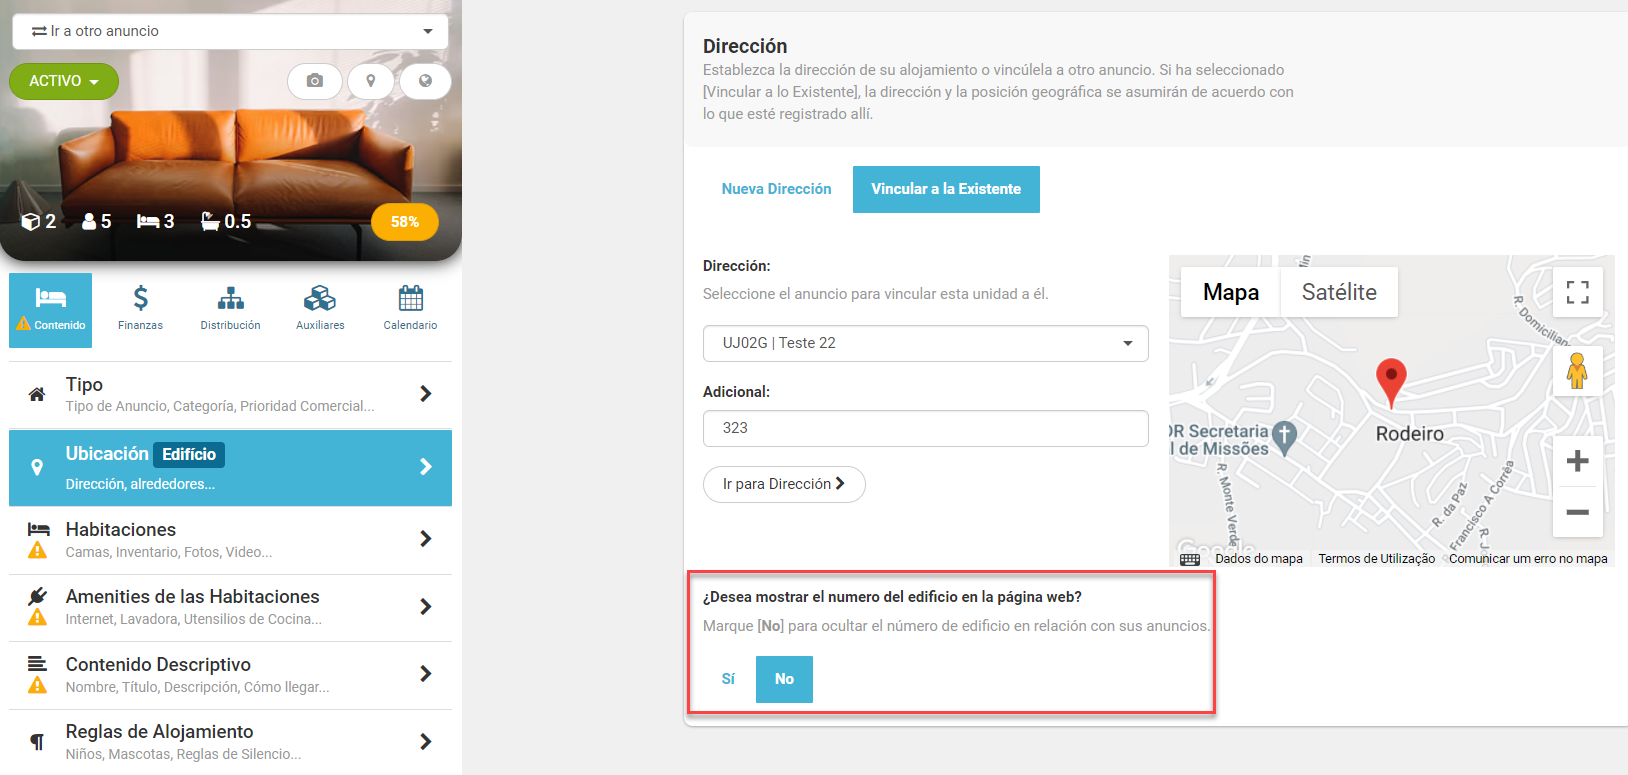Viewport: 1628px width, 775px height.
Task: Click the bathrooms count icon
Action: point(210,221)
